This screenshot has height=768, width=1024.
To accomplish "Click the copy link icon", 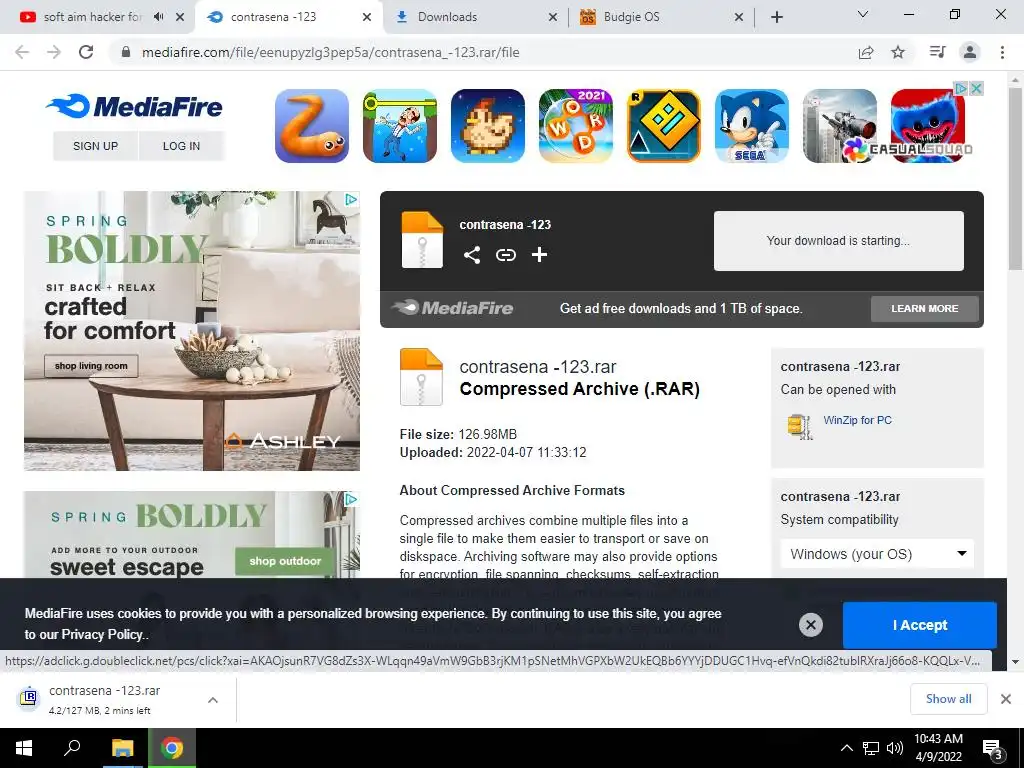I will coord(505,255).
